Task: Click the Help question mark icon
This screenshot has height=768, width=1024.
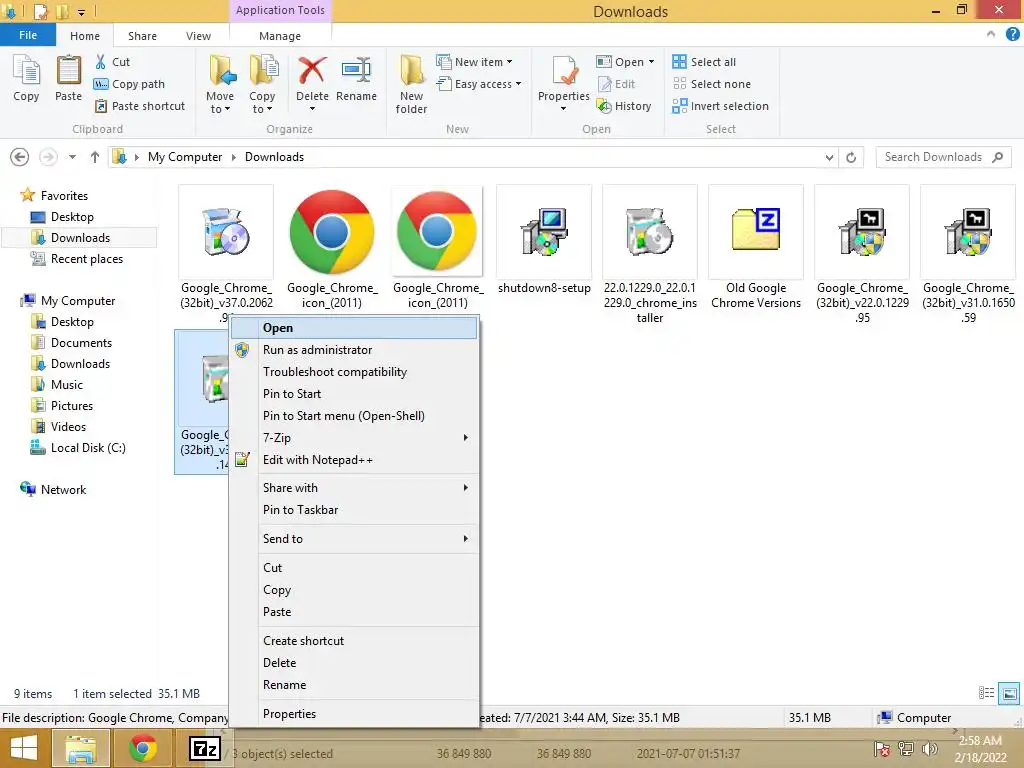Action: pos(1012,35)
